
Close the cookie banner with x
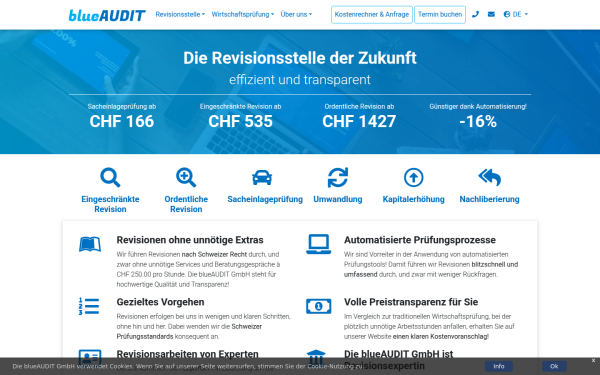click(x=593, y=360)
